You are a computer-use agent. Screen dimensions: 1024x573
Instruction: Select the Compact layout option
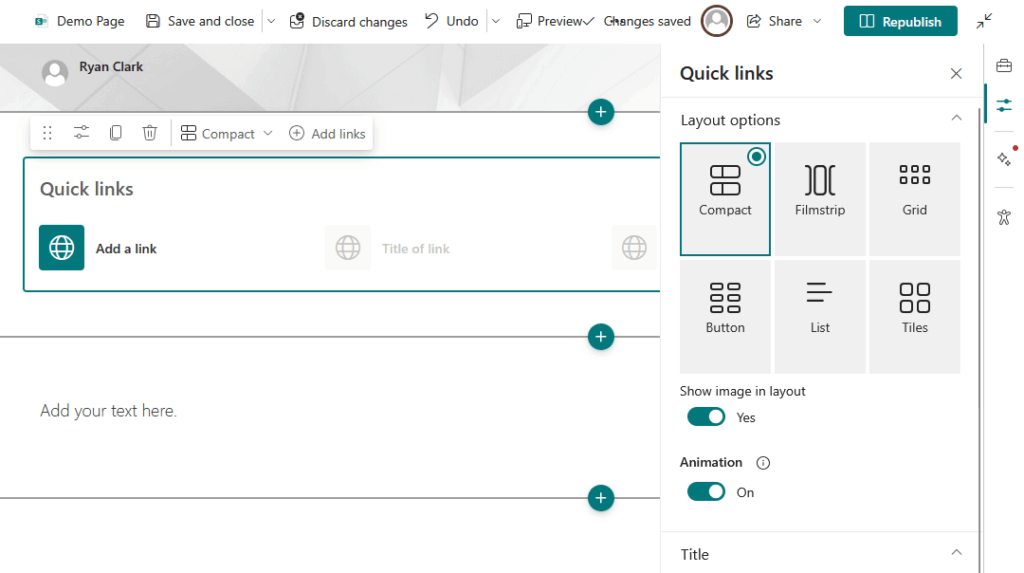point(725,199)
